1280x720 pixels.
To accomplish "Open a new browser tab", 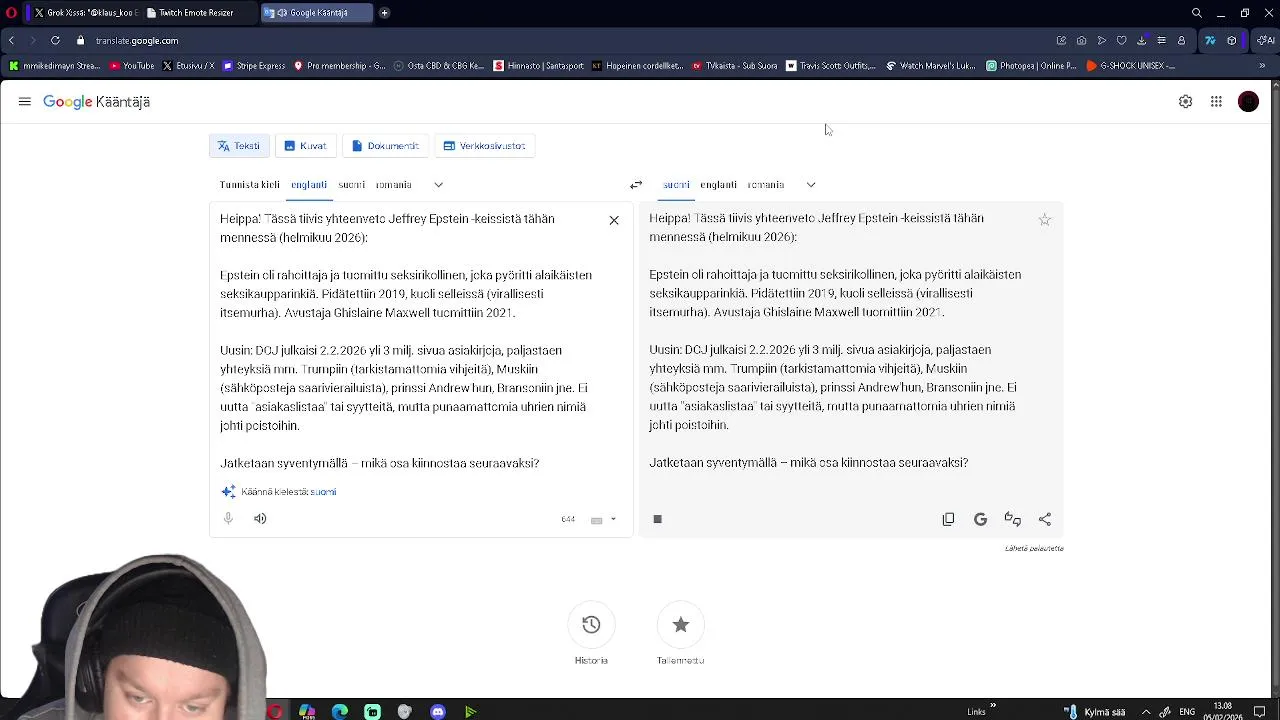I will (384, 13).
